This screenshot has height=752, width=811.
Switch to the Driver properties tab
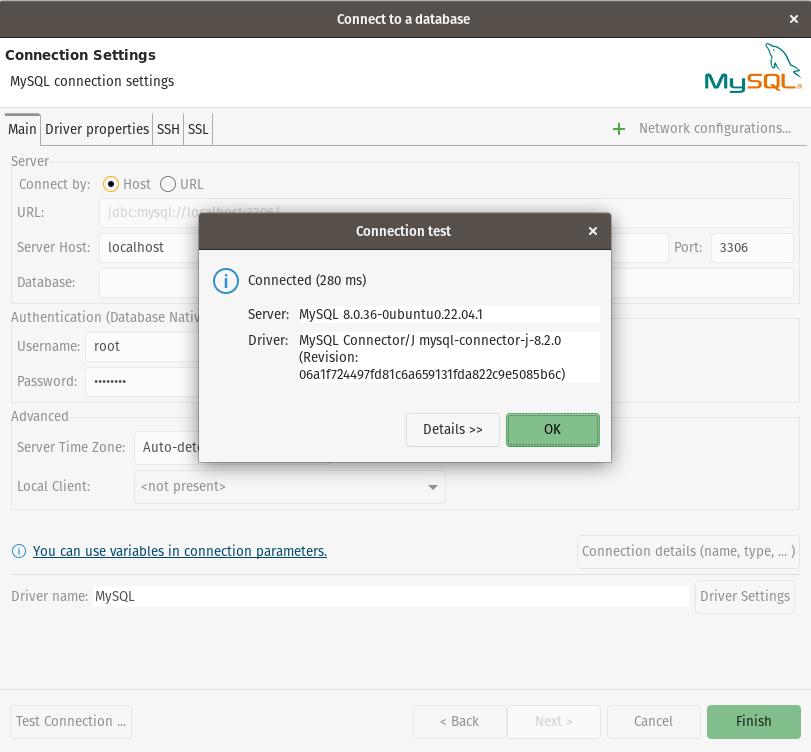[x=97, y=129]
